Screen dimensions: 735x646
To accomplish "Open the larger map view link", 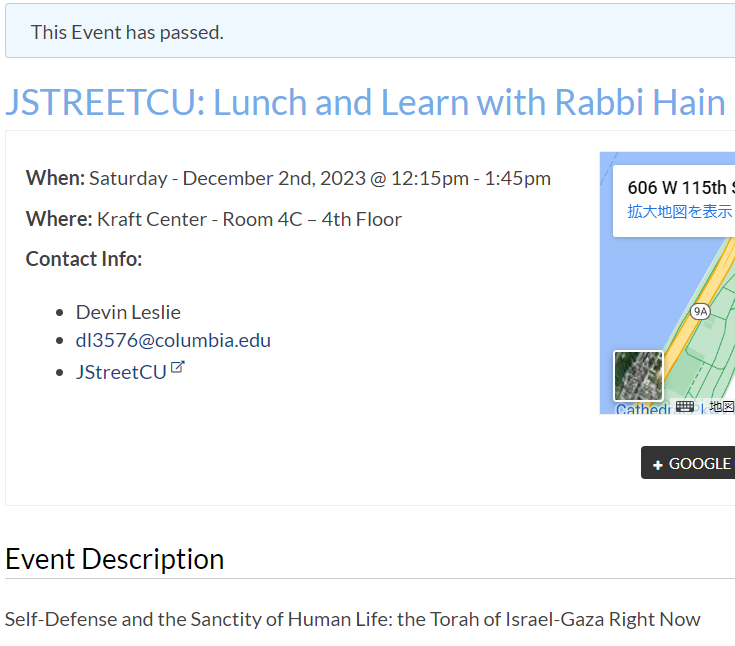I will point(680,211).
